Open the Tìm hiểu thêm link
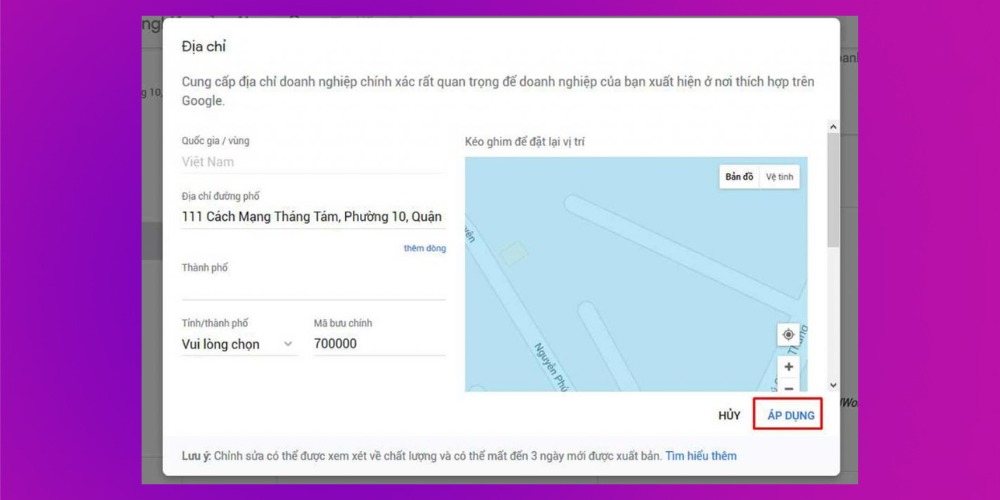The image size is (1000, 500). coord(700,456)
